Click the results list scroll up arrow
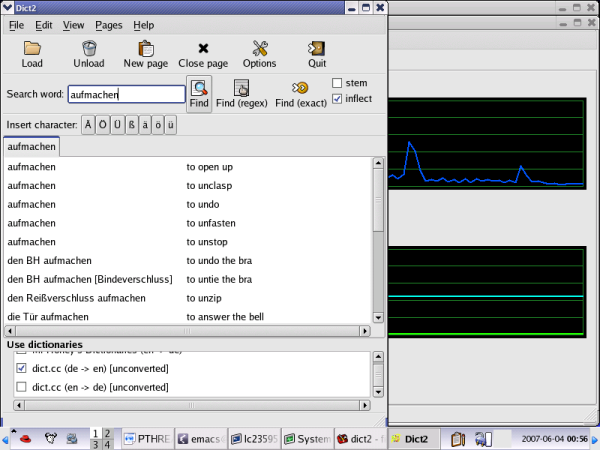Screen dimensions: 600x450 coord(378,163)
